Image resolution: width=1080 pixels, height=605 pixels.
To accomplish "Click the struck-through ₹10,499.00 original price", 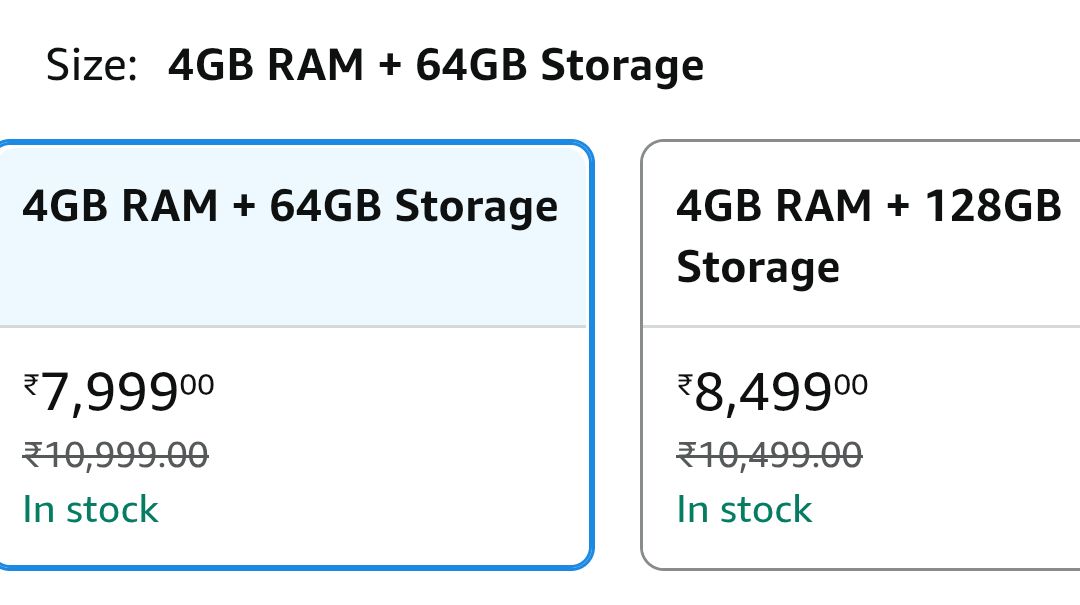I will tap(769, 455).
